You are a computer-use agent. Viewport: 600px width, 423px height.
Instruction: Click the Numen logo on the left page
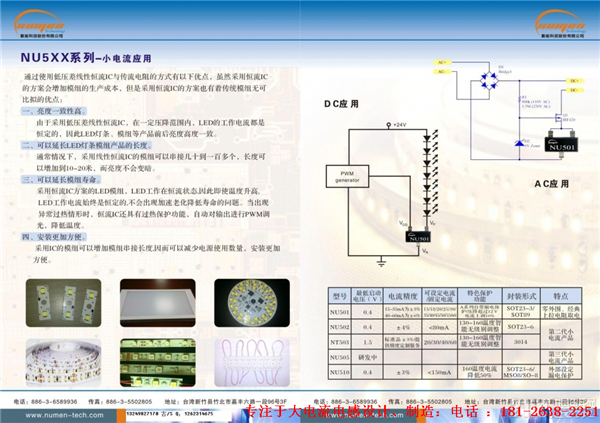39,24
